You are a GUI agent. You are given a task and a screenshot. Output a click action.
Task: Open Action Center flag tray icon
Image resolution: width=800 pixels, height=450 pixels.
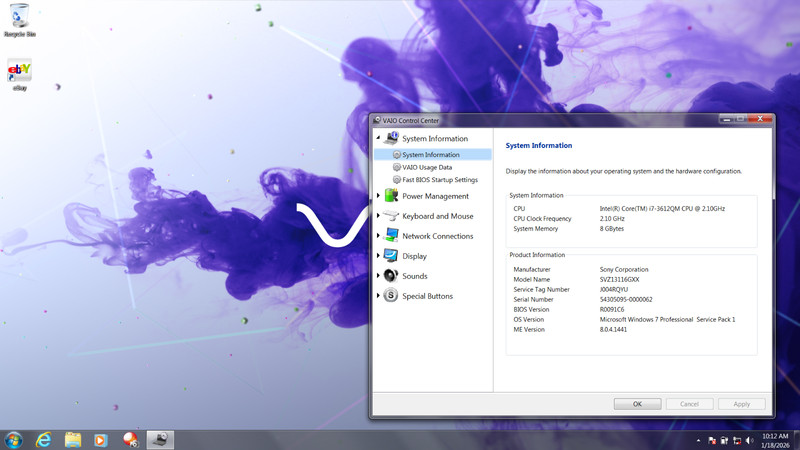coord(712,441)
